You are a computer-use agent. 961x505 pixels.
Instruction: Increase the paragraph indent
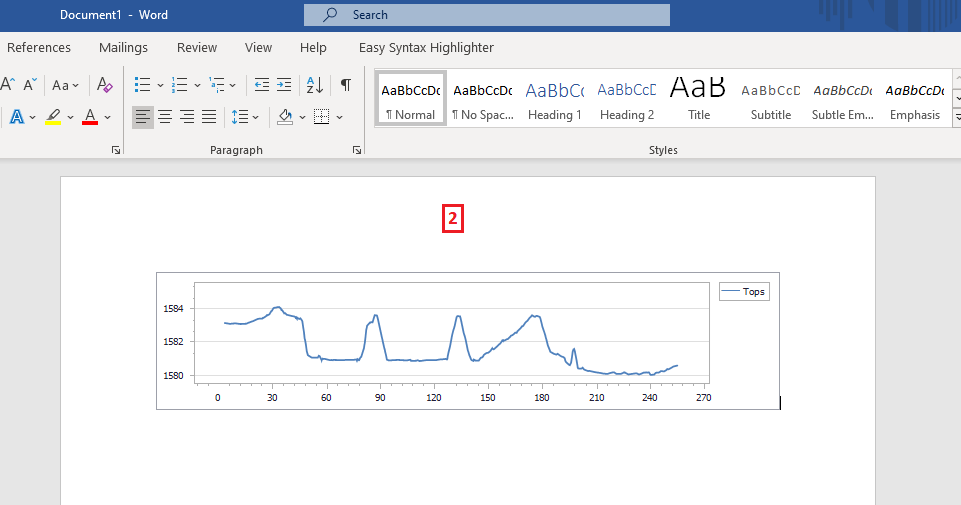point(284,85)
